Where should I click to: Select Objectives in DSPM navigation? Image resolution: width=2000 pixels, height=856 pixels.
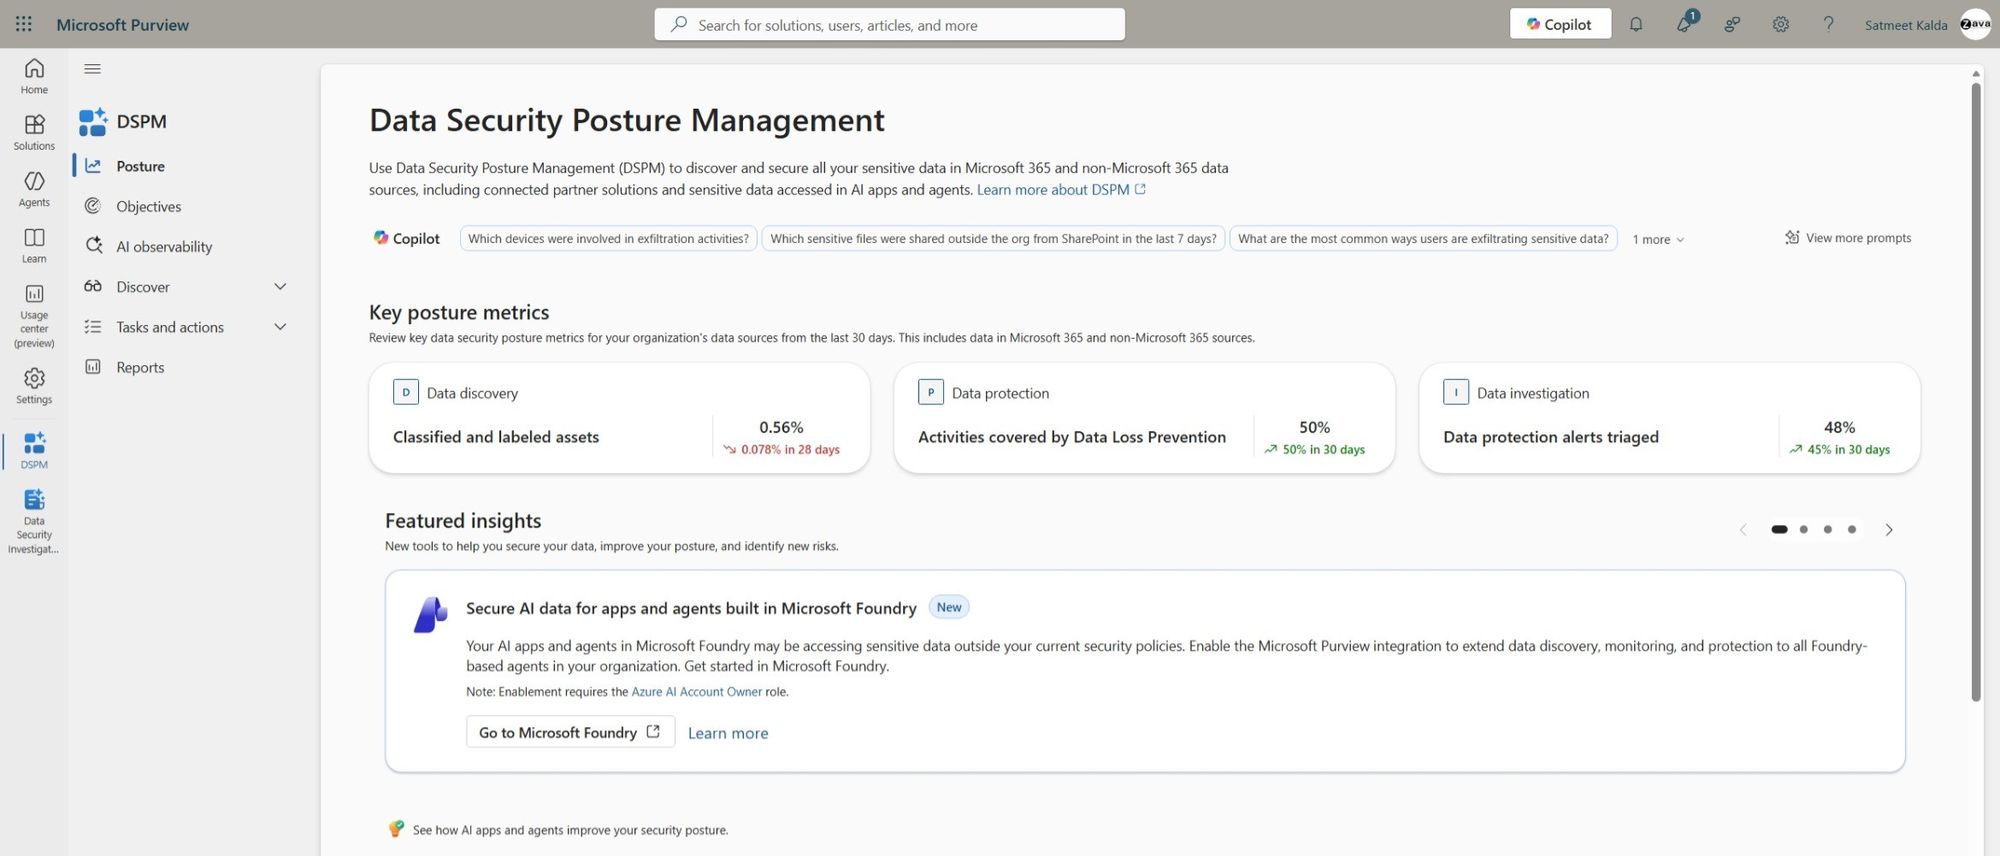(x=148, y=206)
